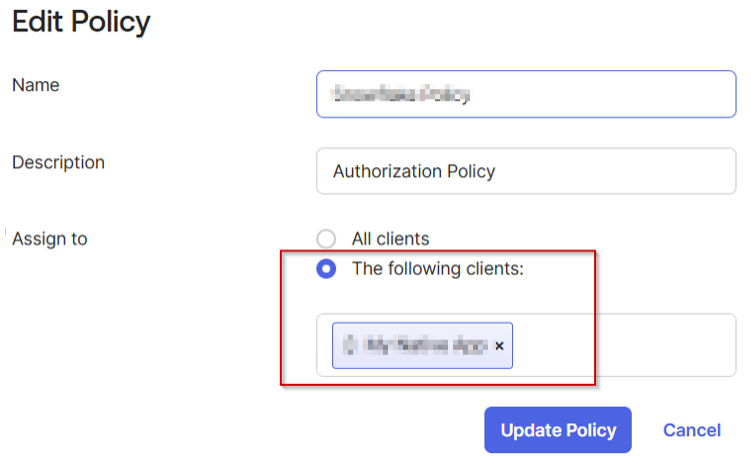The height and width of the screenshot is (463, 751).
Task: Click the "All clients" option label
Action: coord(390,239)
